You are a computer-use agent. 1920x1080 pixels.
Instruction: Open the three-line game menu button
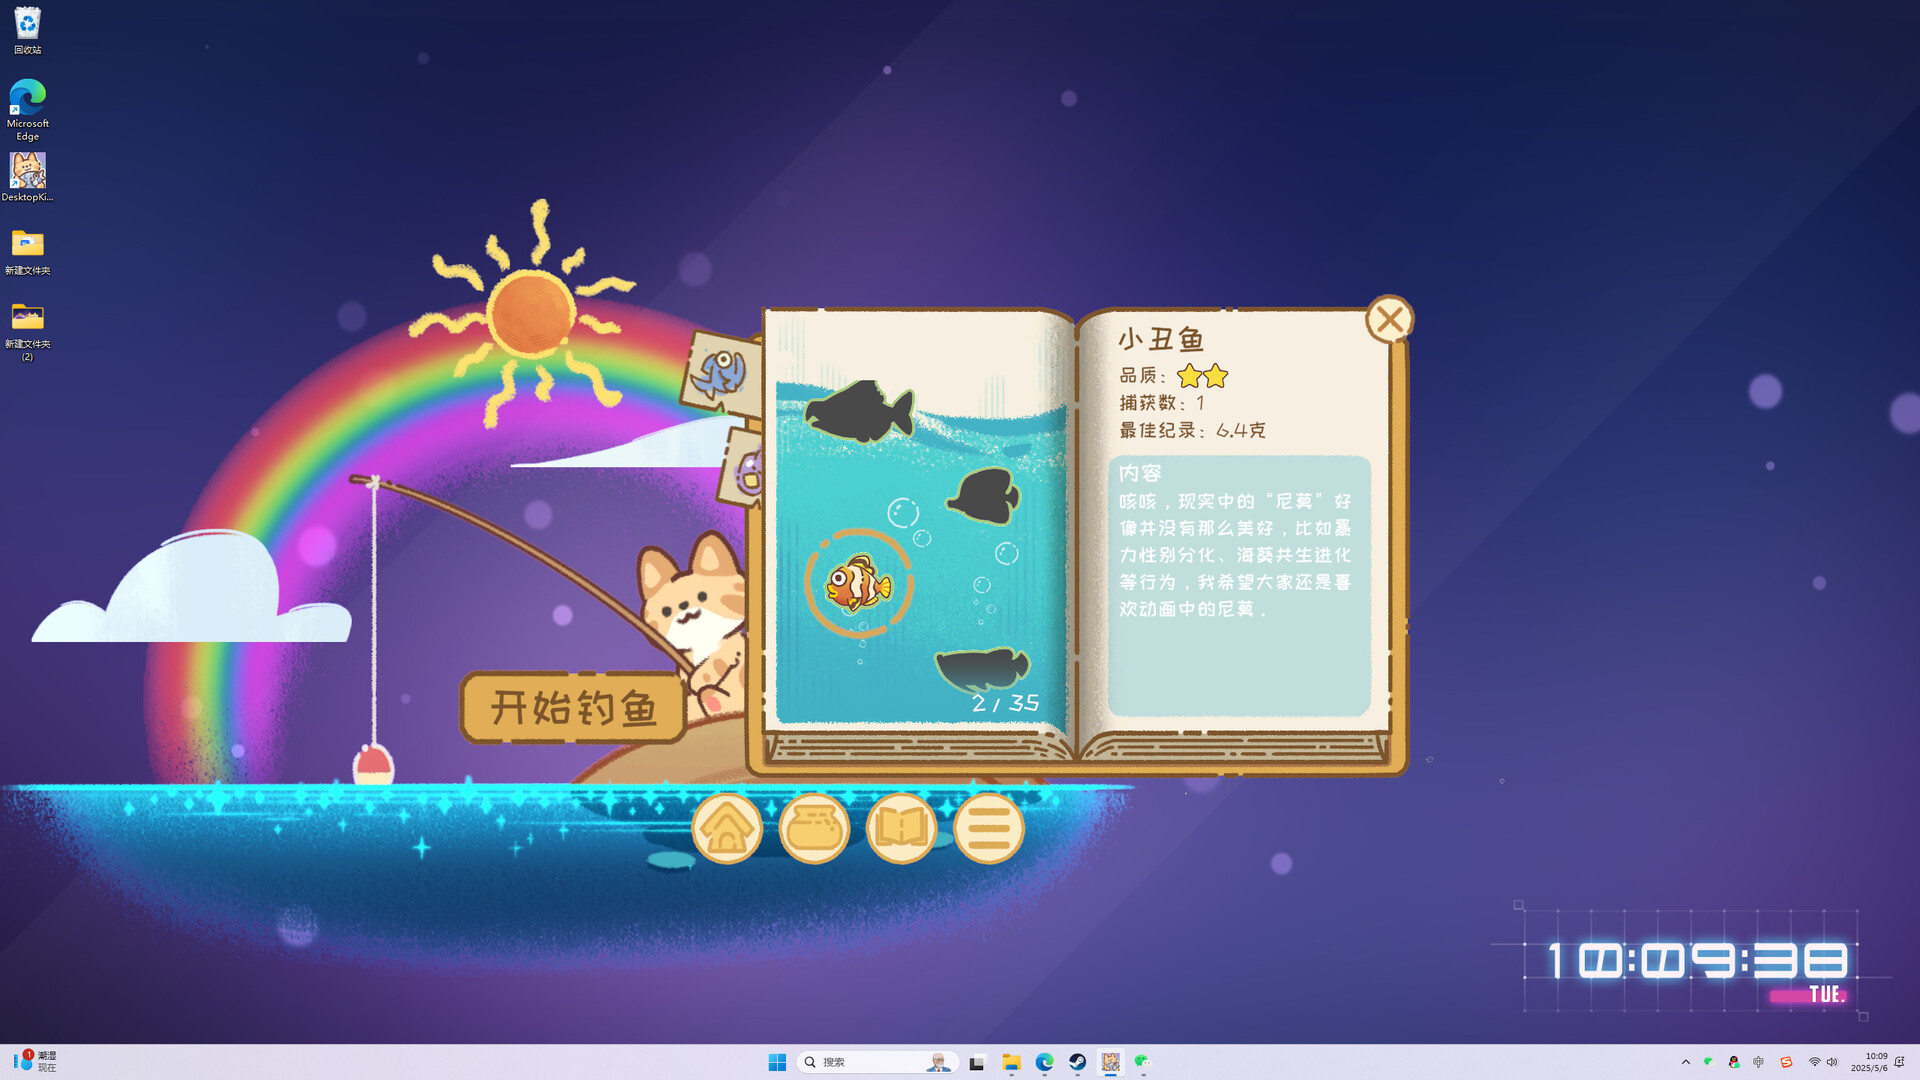989,828
